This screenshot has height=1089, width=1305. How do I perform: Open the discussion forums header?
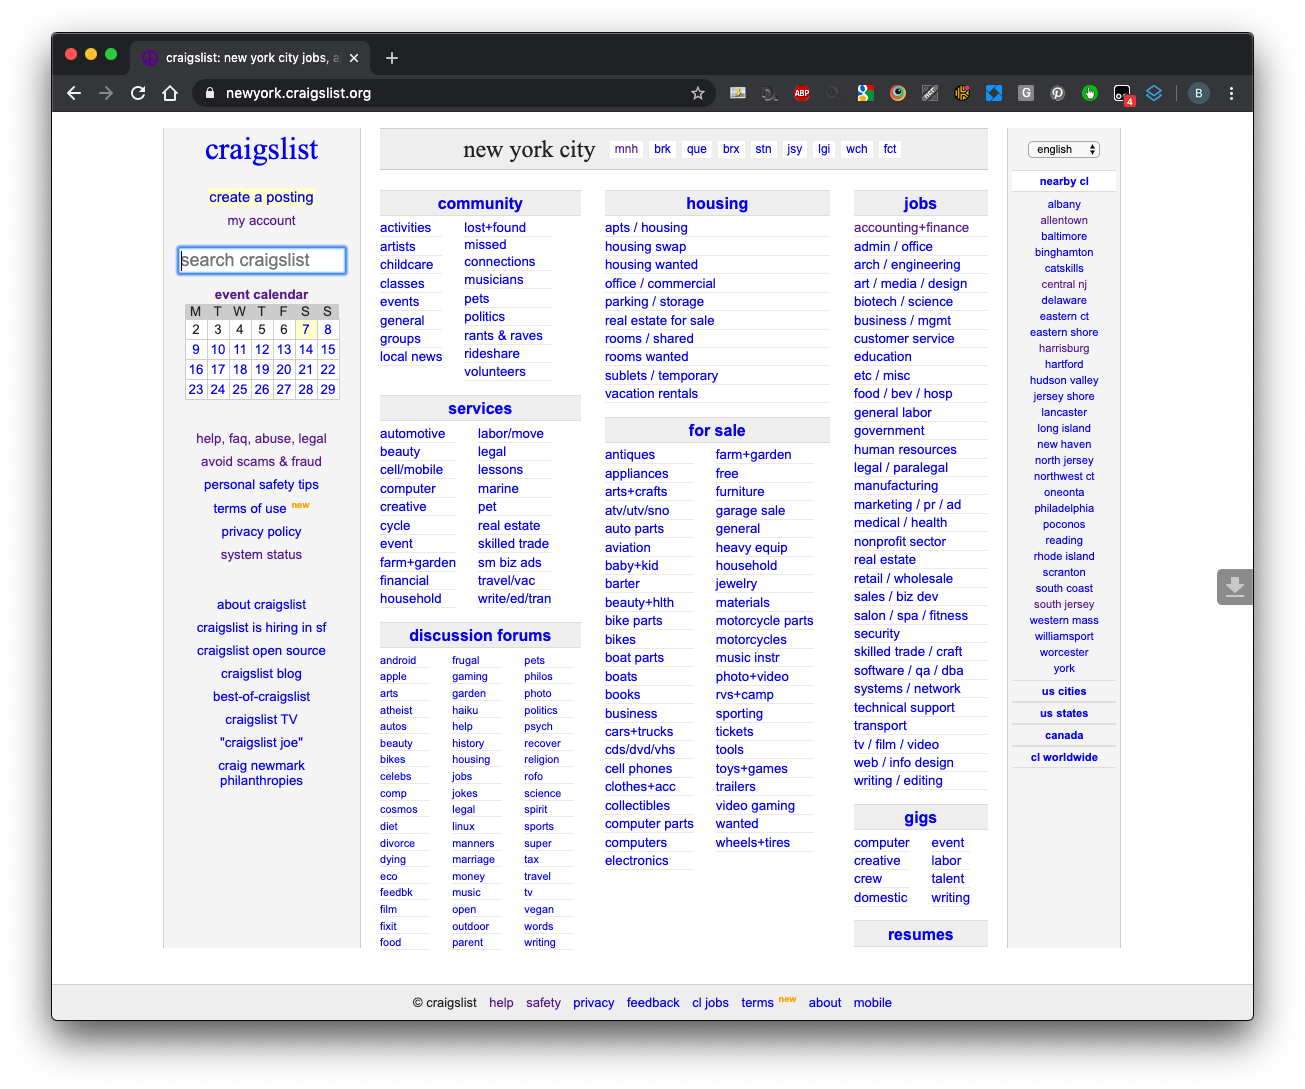pos(480,635)
